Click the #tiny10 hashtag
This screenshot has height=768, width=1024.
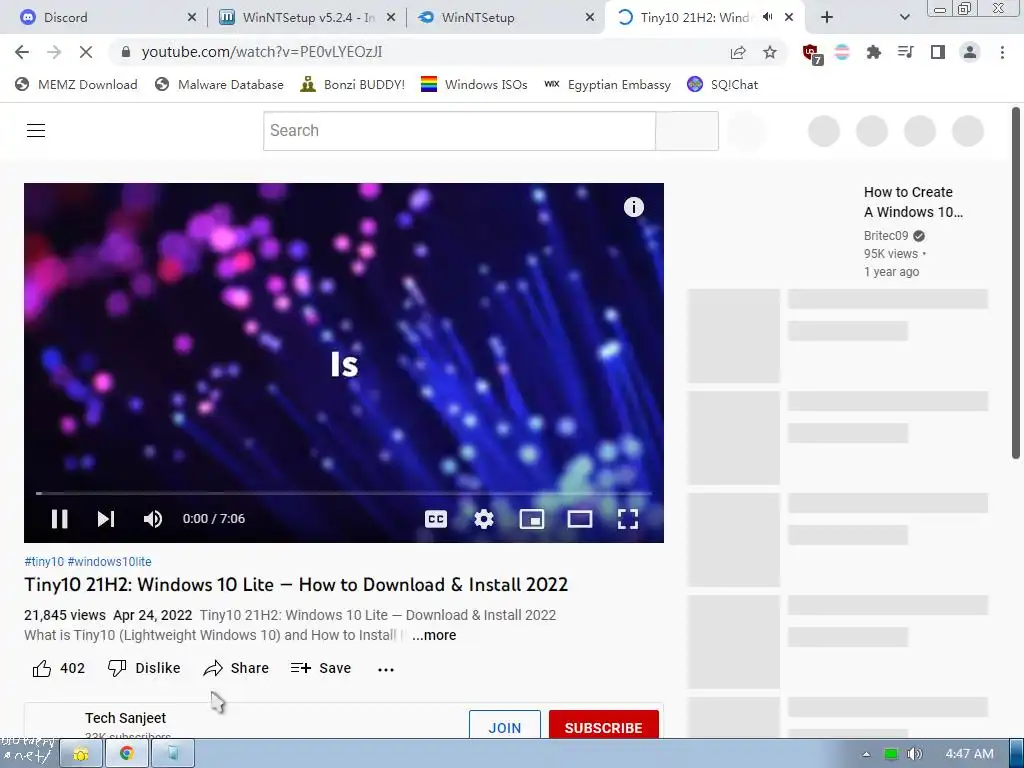click(x=44, y=562)
